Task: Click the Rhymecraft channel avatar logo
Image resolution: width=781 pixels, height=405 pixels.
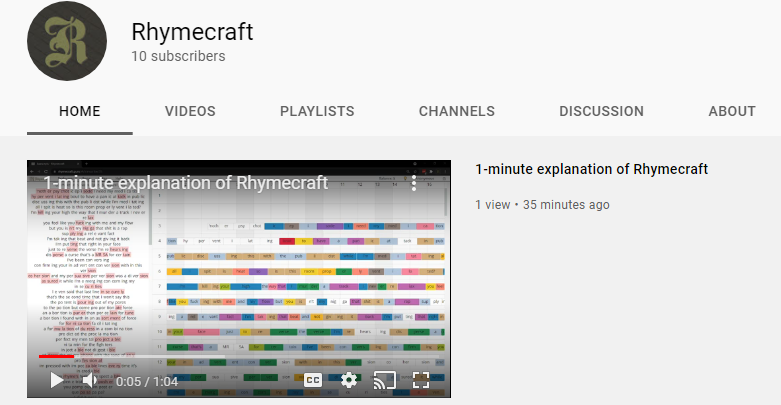Action: click(67, 41)
